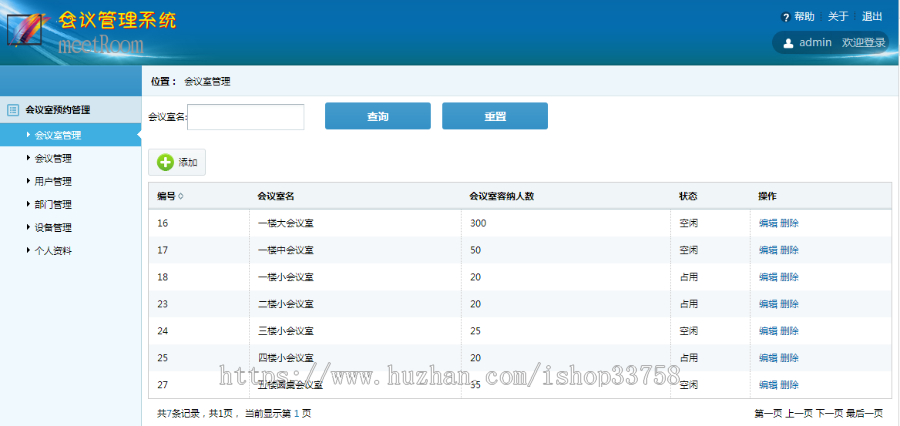Click cell 一楼中会议室
The height and width of the screenshot is (426, 900).
coord(286,250)
